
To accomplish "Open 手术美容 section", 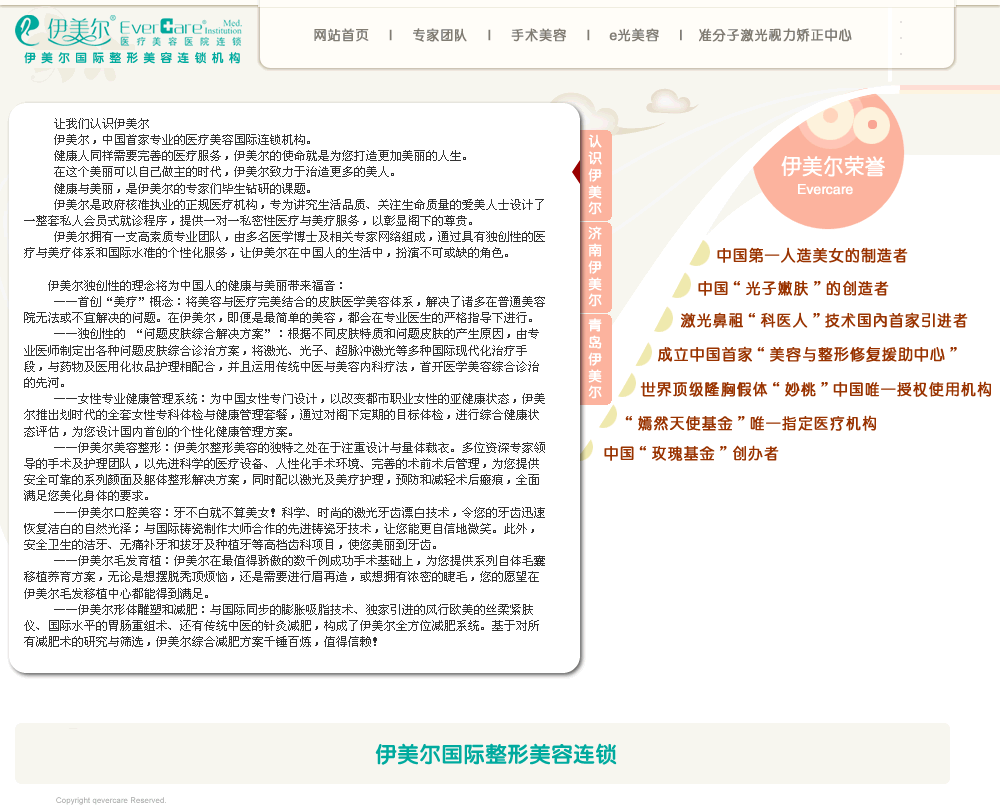I will tap(538, 35).
